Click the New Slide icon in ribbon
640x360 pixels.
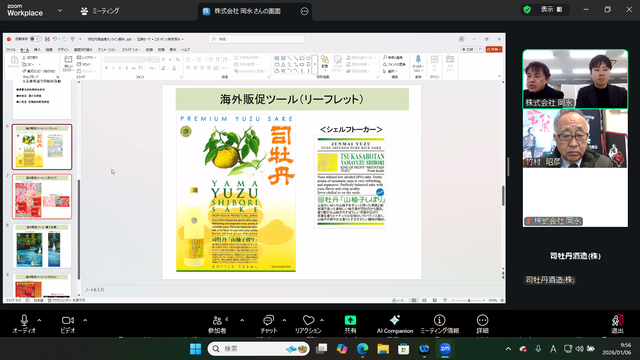coord(68,60)
